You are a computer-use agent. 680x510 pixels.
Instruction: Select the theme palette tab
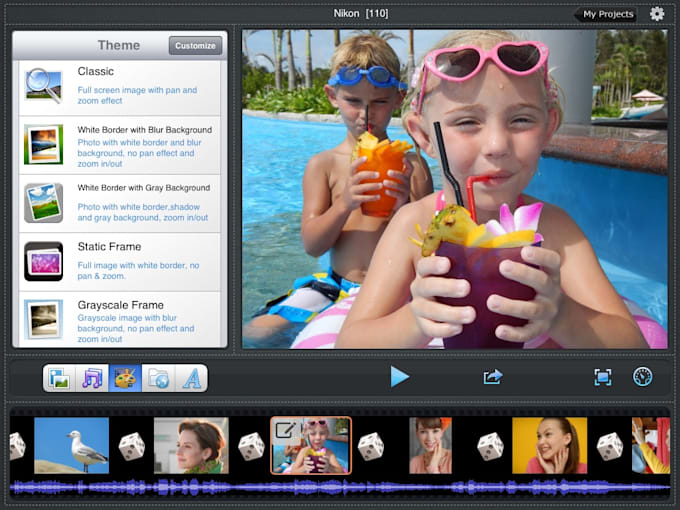tap(125, 378)
